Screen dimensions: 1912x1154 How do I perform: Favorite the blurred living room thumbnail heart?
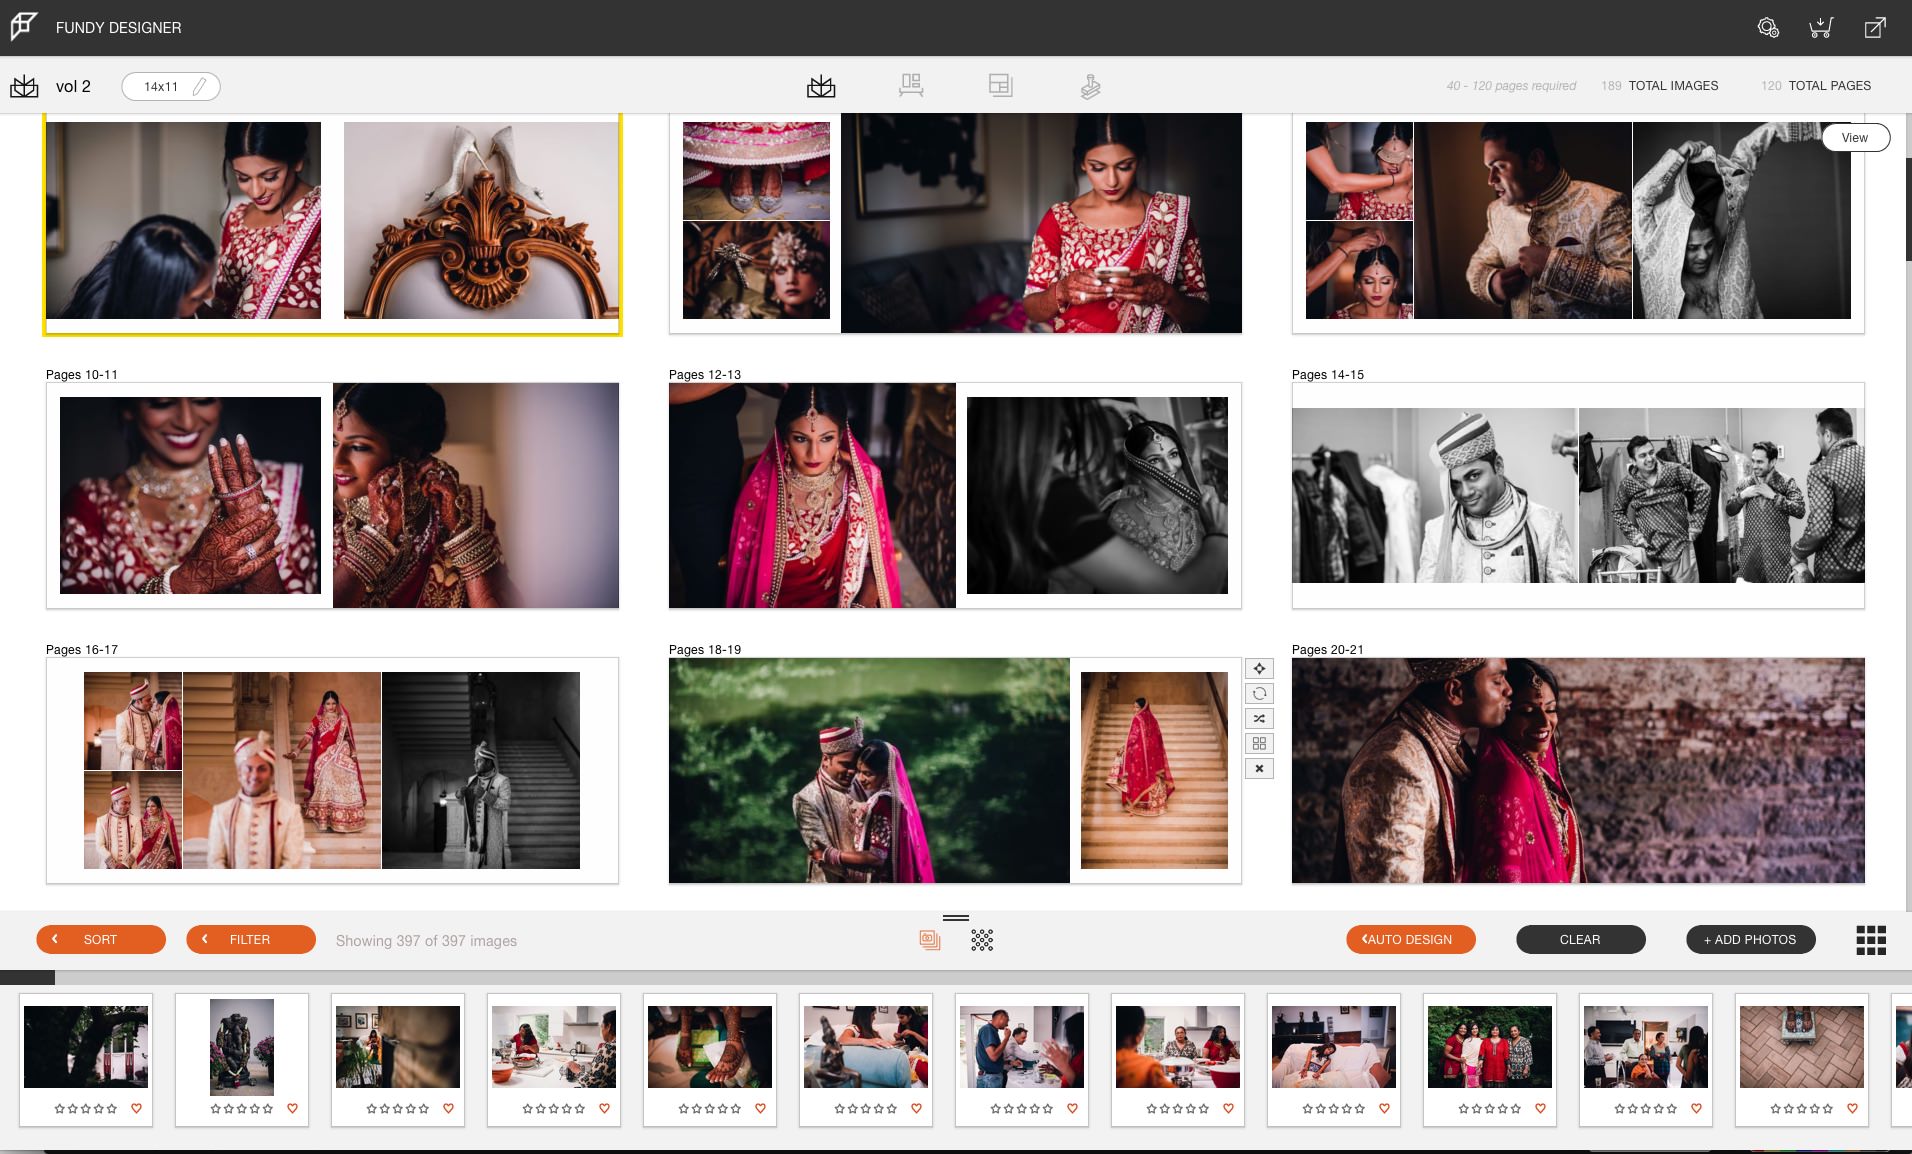coord(449,1108)
